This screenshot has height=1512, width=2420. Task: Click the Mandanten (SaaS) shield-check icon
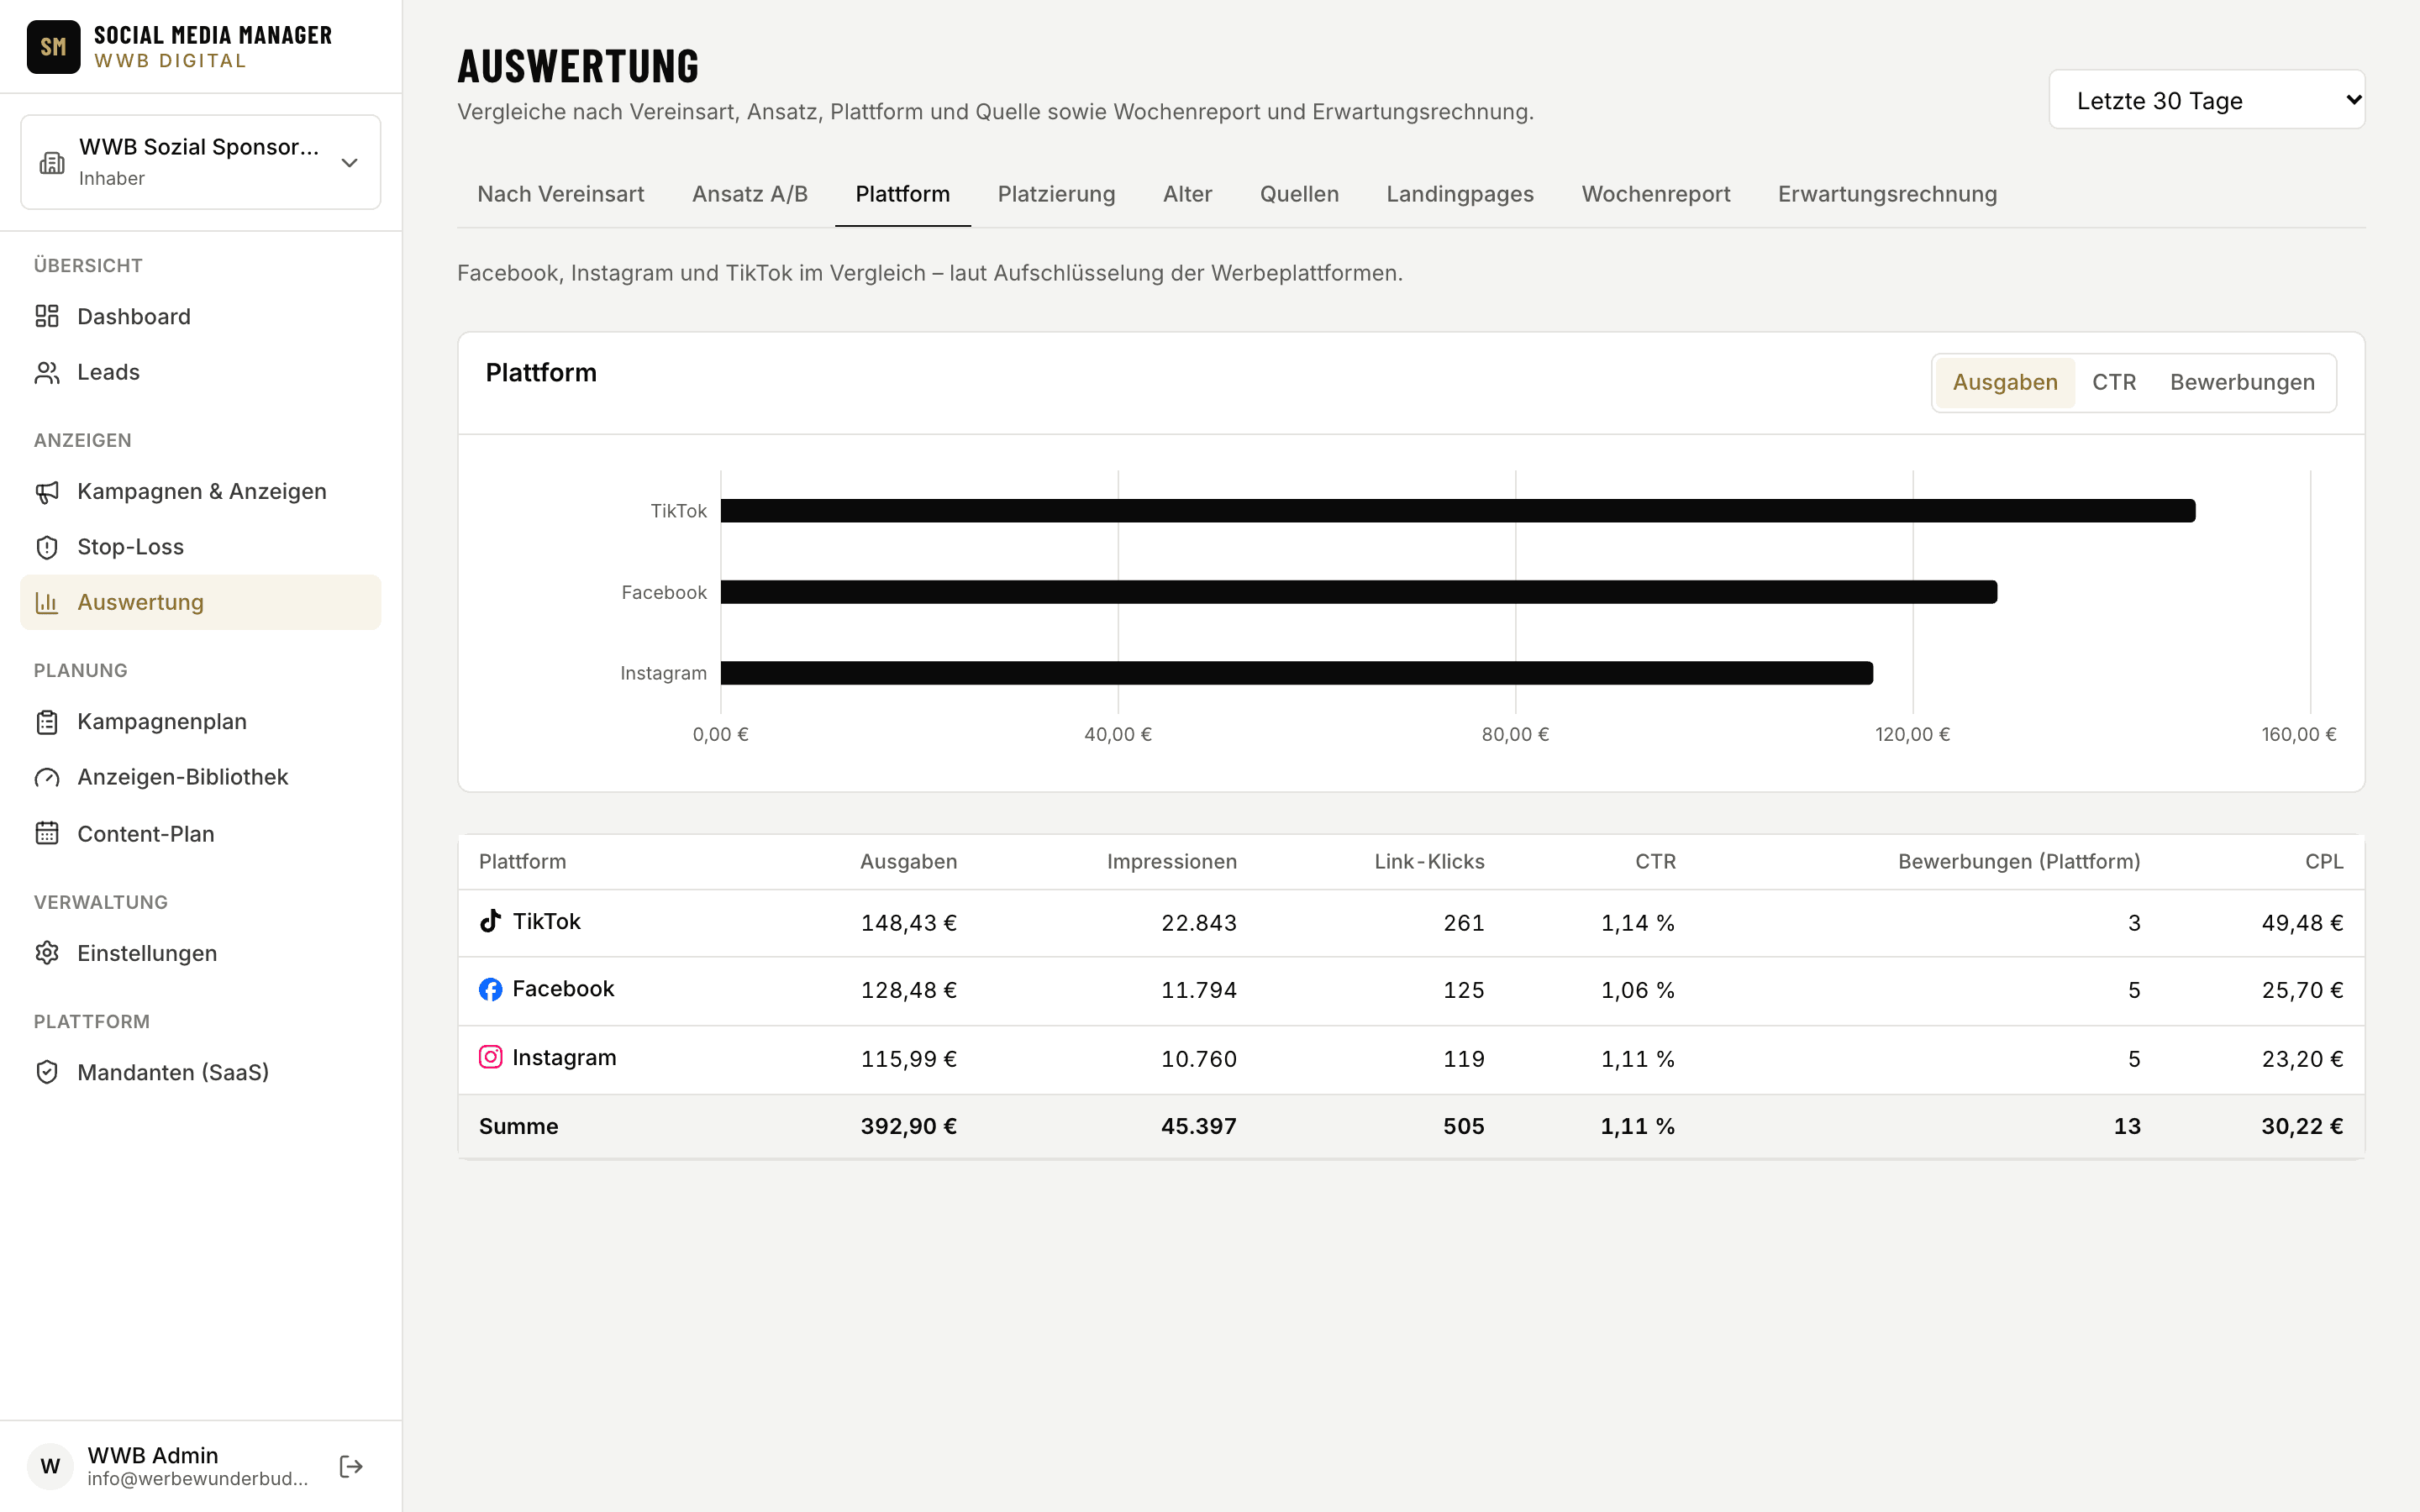[x=47, y=1072]
